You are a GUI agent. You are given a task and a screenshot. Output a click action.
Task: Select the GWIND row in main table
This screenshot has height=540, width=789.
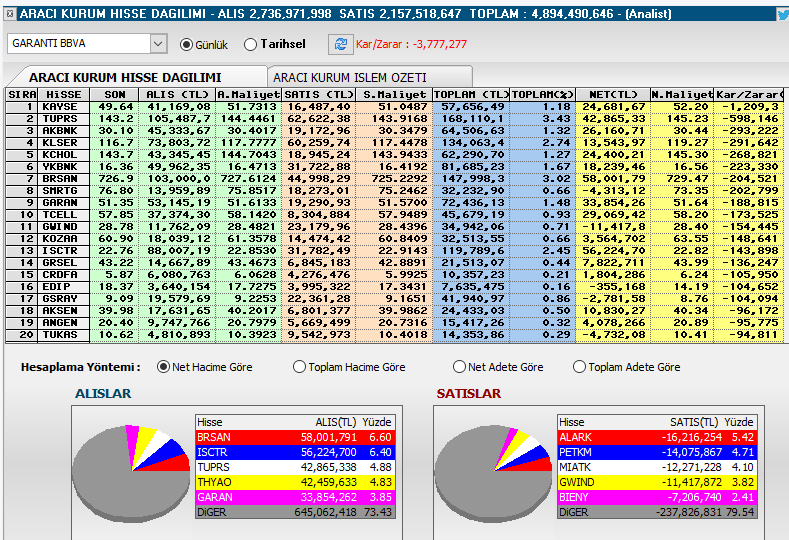[x=395, y=227]
